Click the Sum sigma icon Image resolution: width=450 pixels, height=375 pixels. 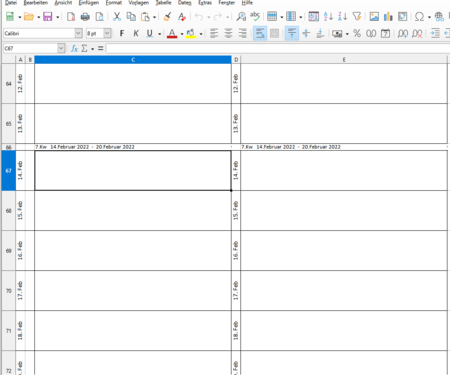pos(85,48)
